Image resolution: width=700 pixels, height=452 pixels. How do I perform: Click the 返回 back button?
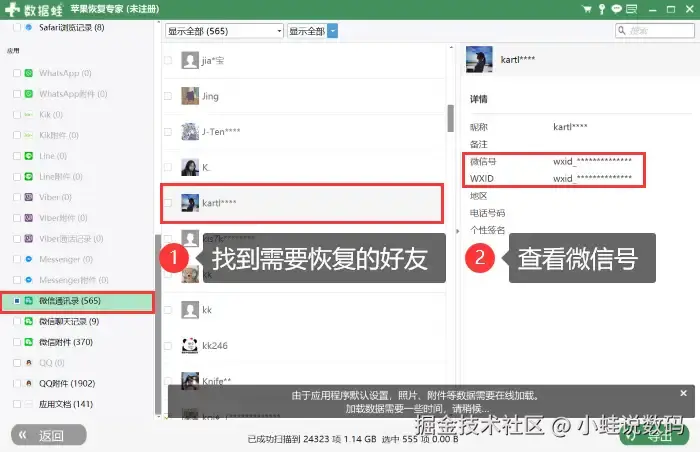coord(49,435)
